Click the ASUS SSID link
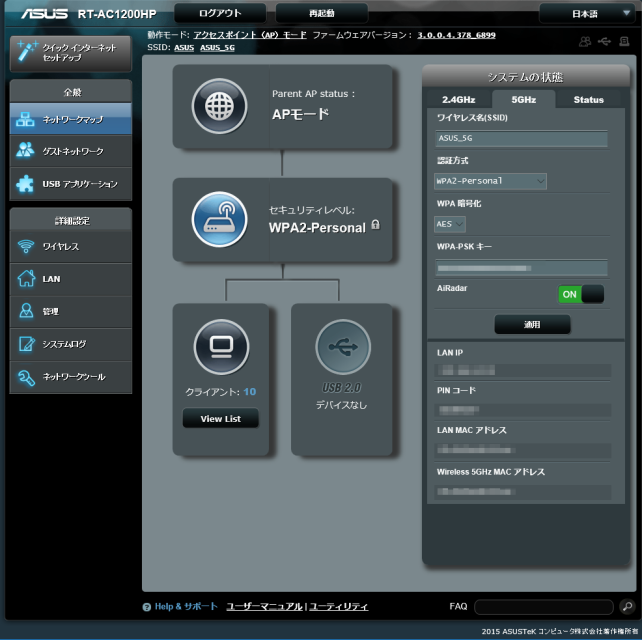The width and height of the screenshot is (642, 640). (x=184, y=47)
